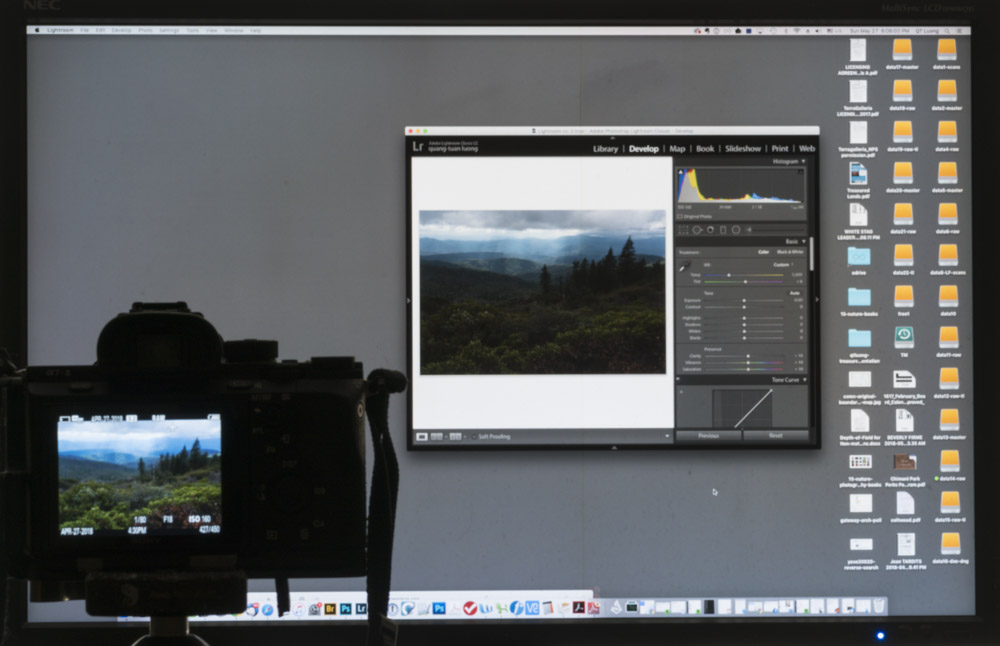Click the right panel scrollbar in Lightroom
1000x646 pixels.
click(x=811, y=254)
